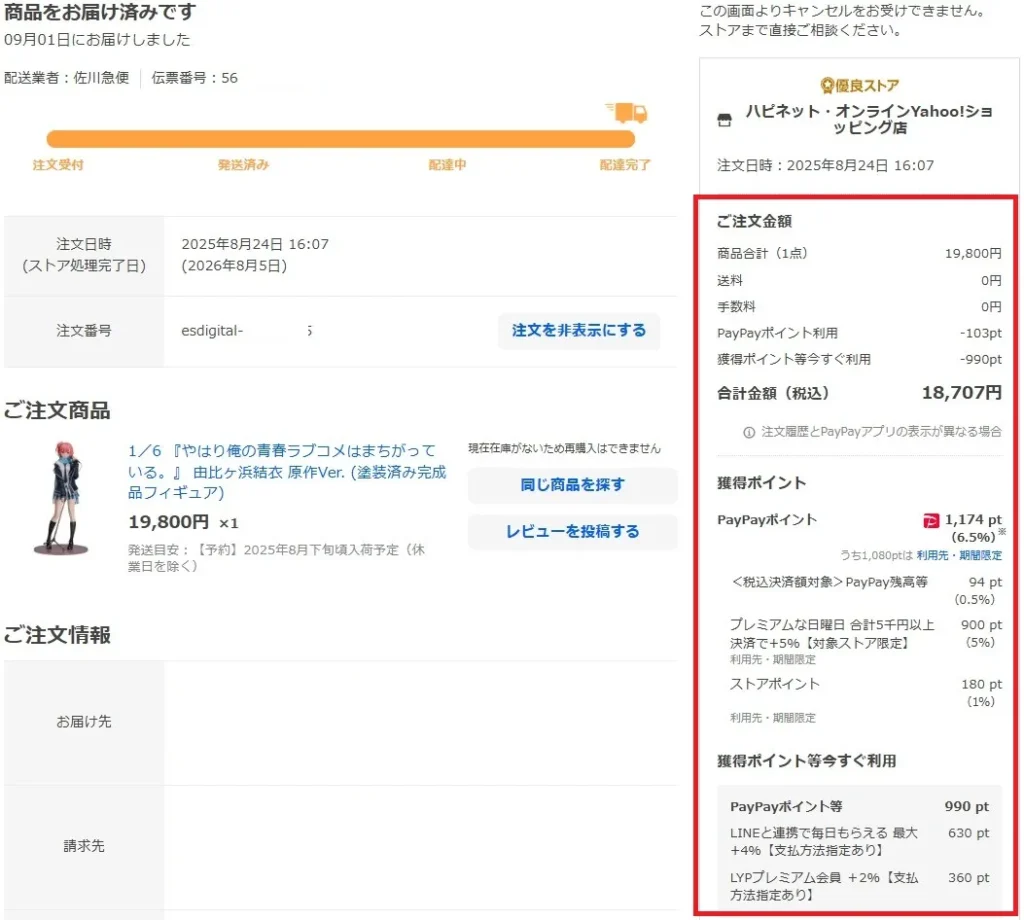Click レビューを投稿する button
Viewport: 1024px width, 920px height.
click(x=572, y=531)
